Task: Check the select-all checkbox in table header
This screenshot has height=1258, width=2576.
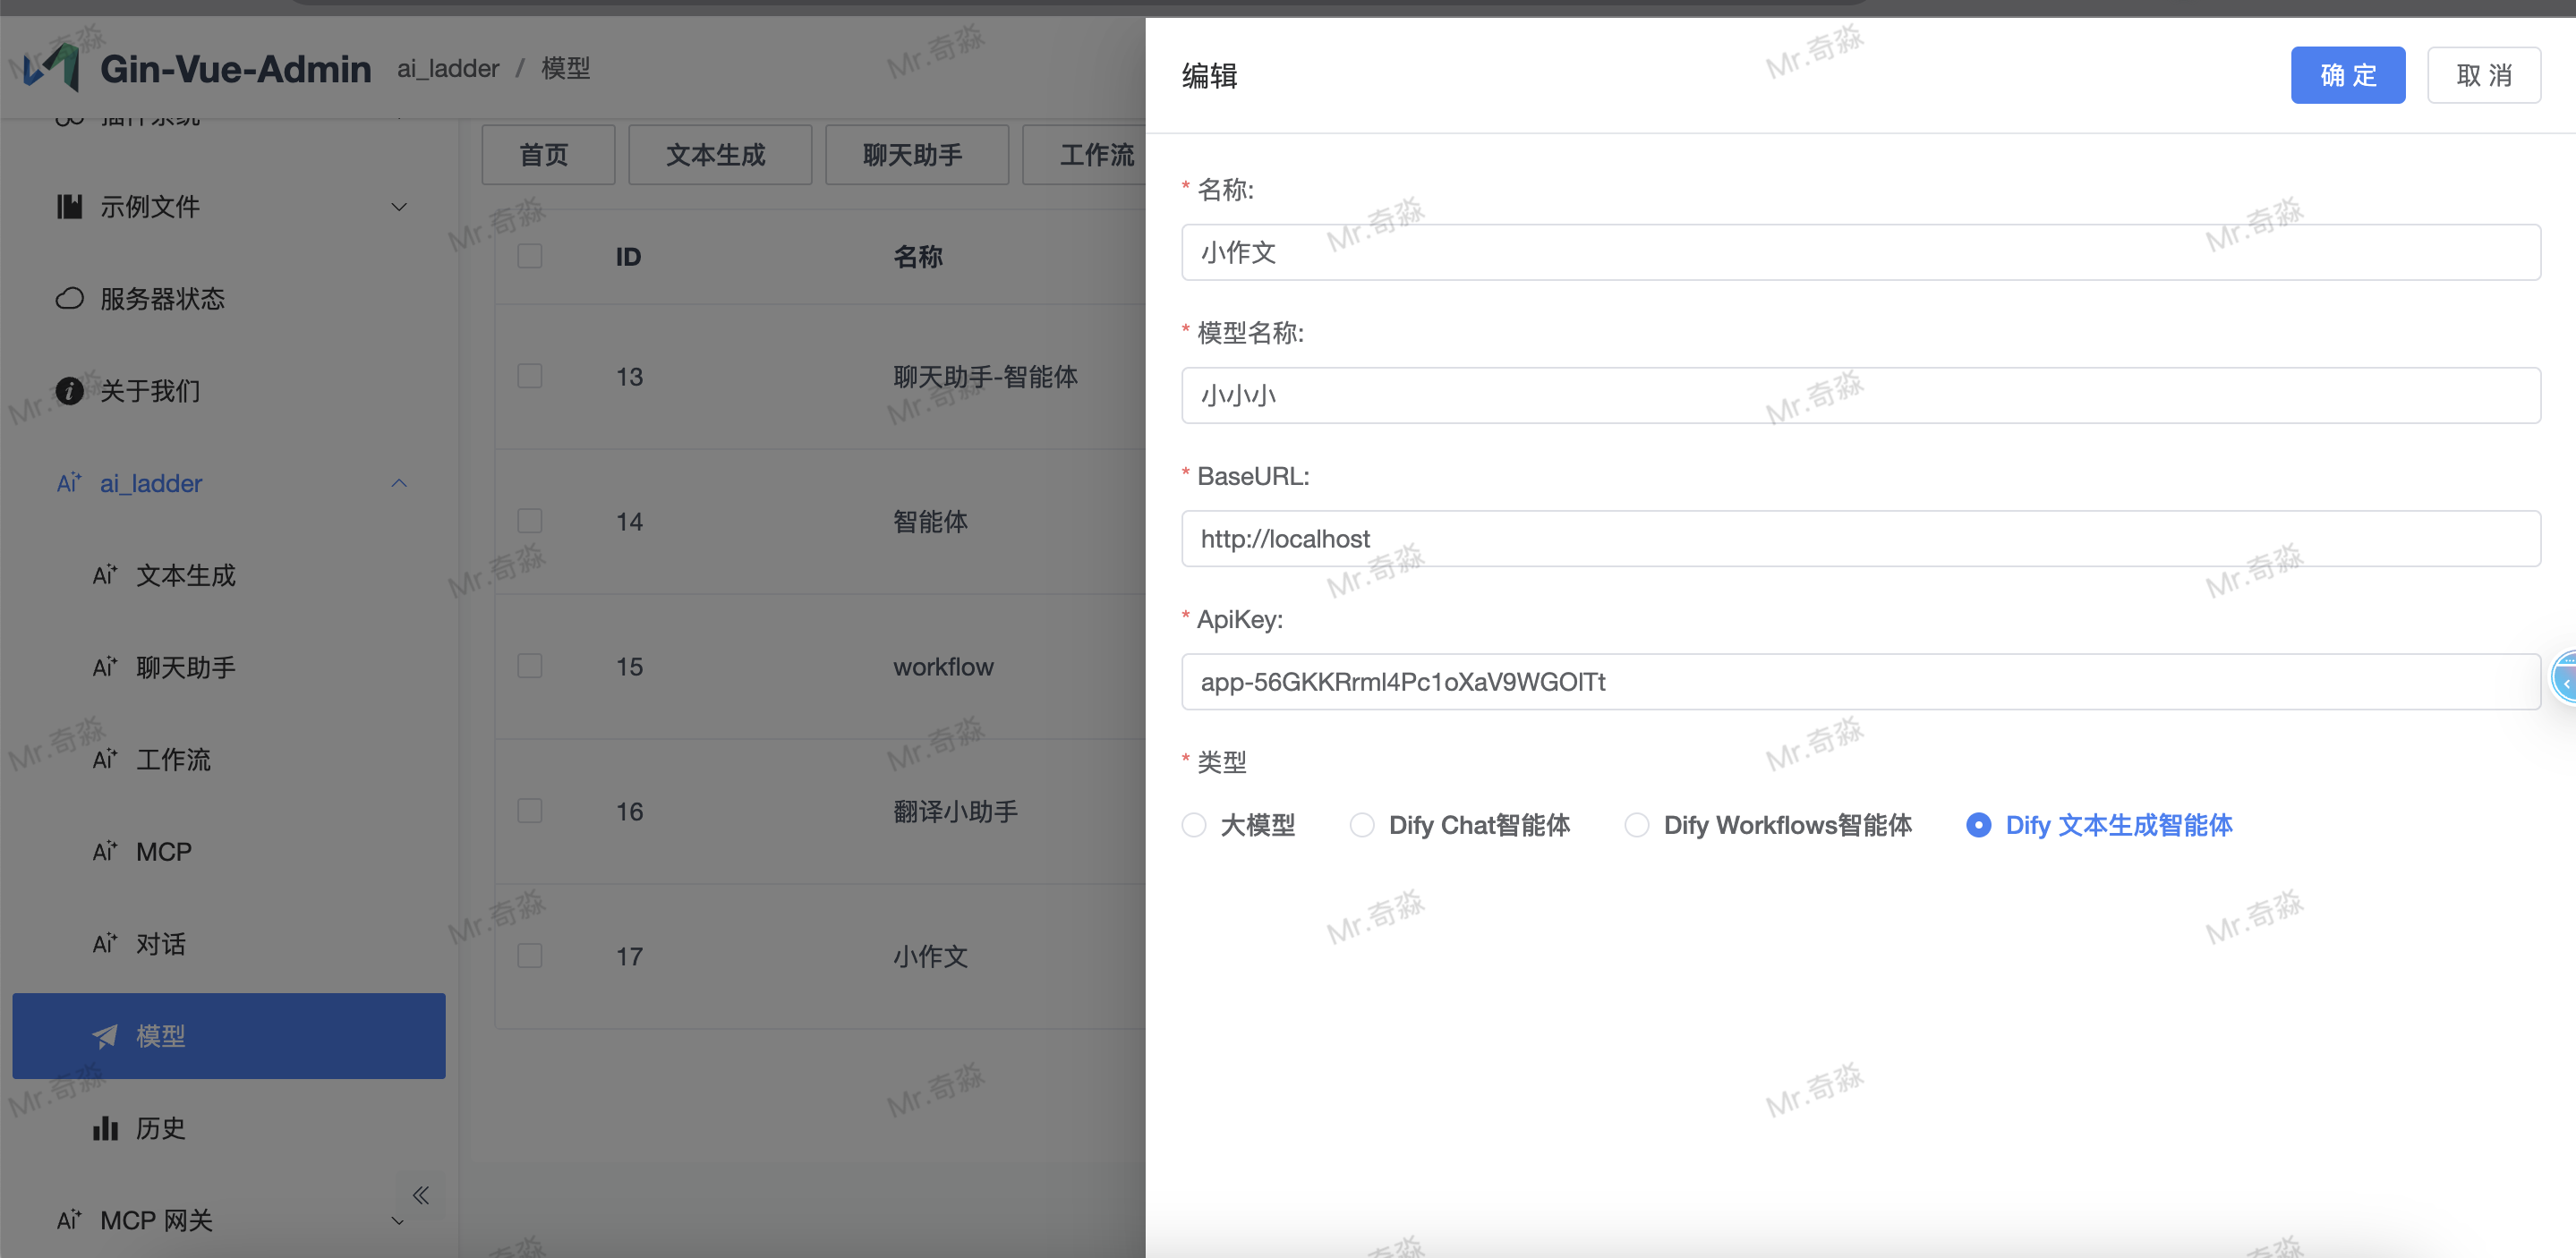Action: (x=529, y=255)
